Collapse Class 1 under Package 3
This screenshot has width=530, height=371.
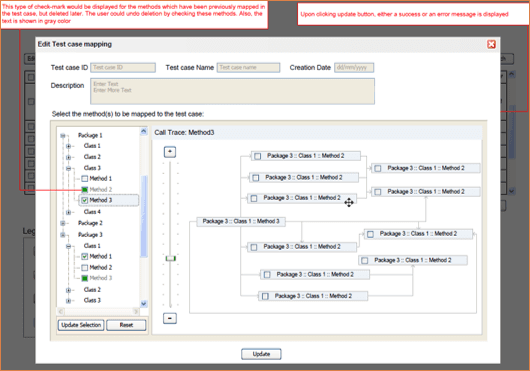tap(69, 246)
